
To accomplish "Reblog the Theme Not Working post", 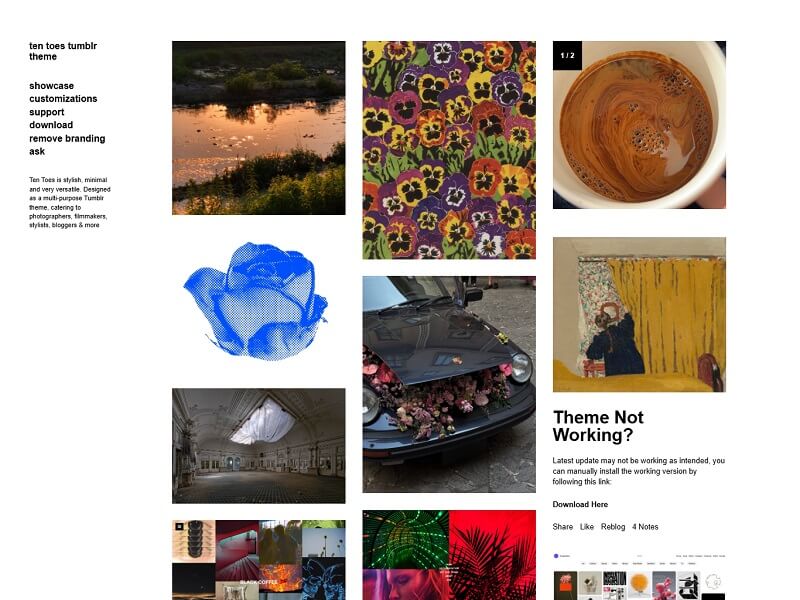I will coord(613,527).
